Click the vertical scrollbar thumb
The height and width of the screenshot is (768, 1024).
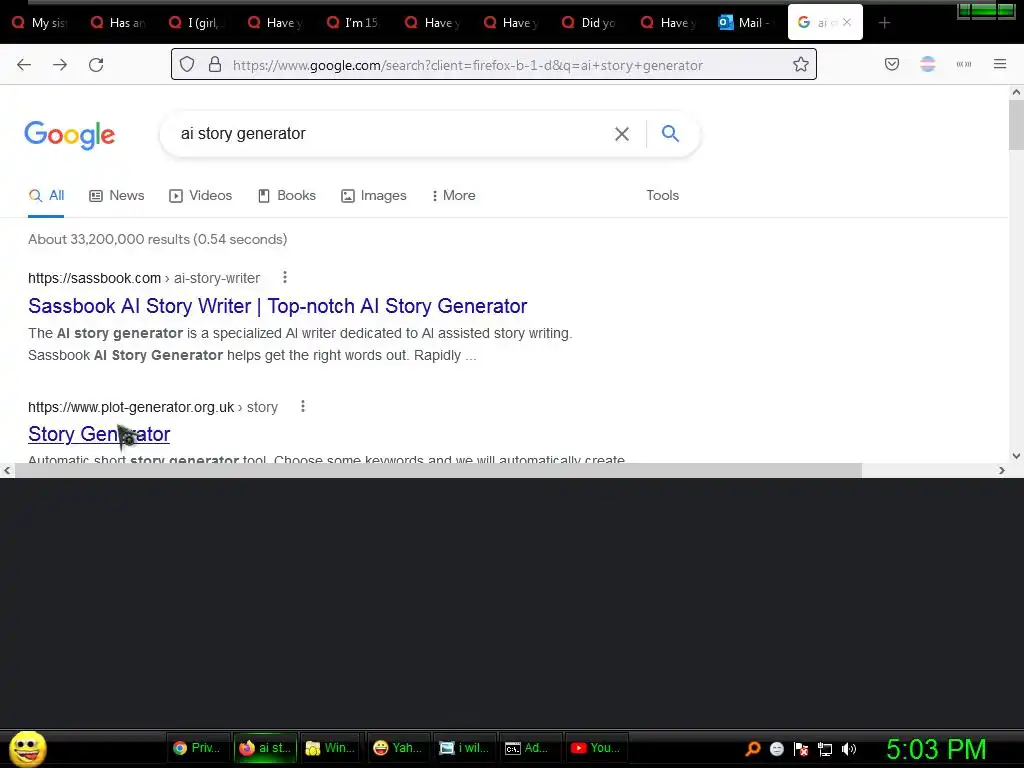(1016, 125)
